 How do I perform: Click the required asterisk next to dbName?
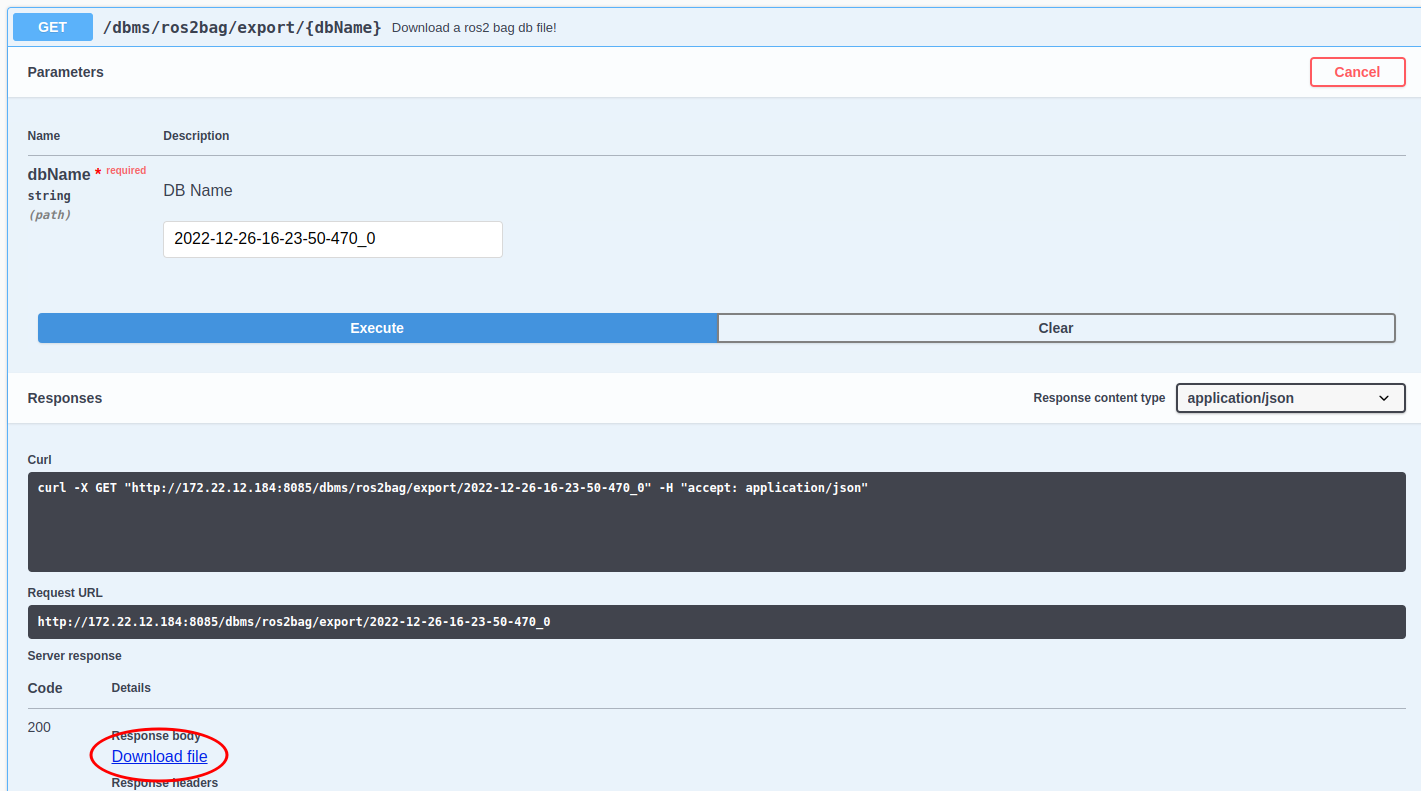[98, 170]
